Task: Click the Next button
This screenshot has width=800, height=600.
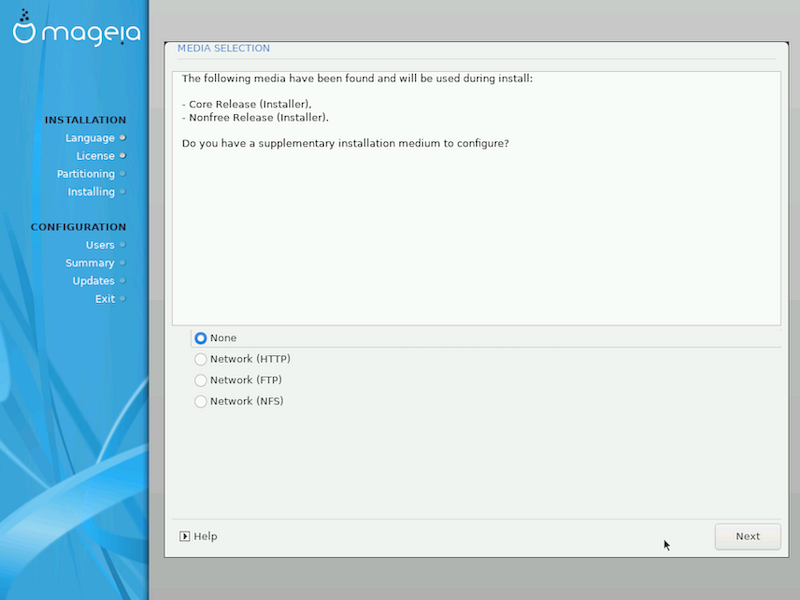Action: (747, 536)
